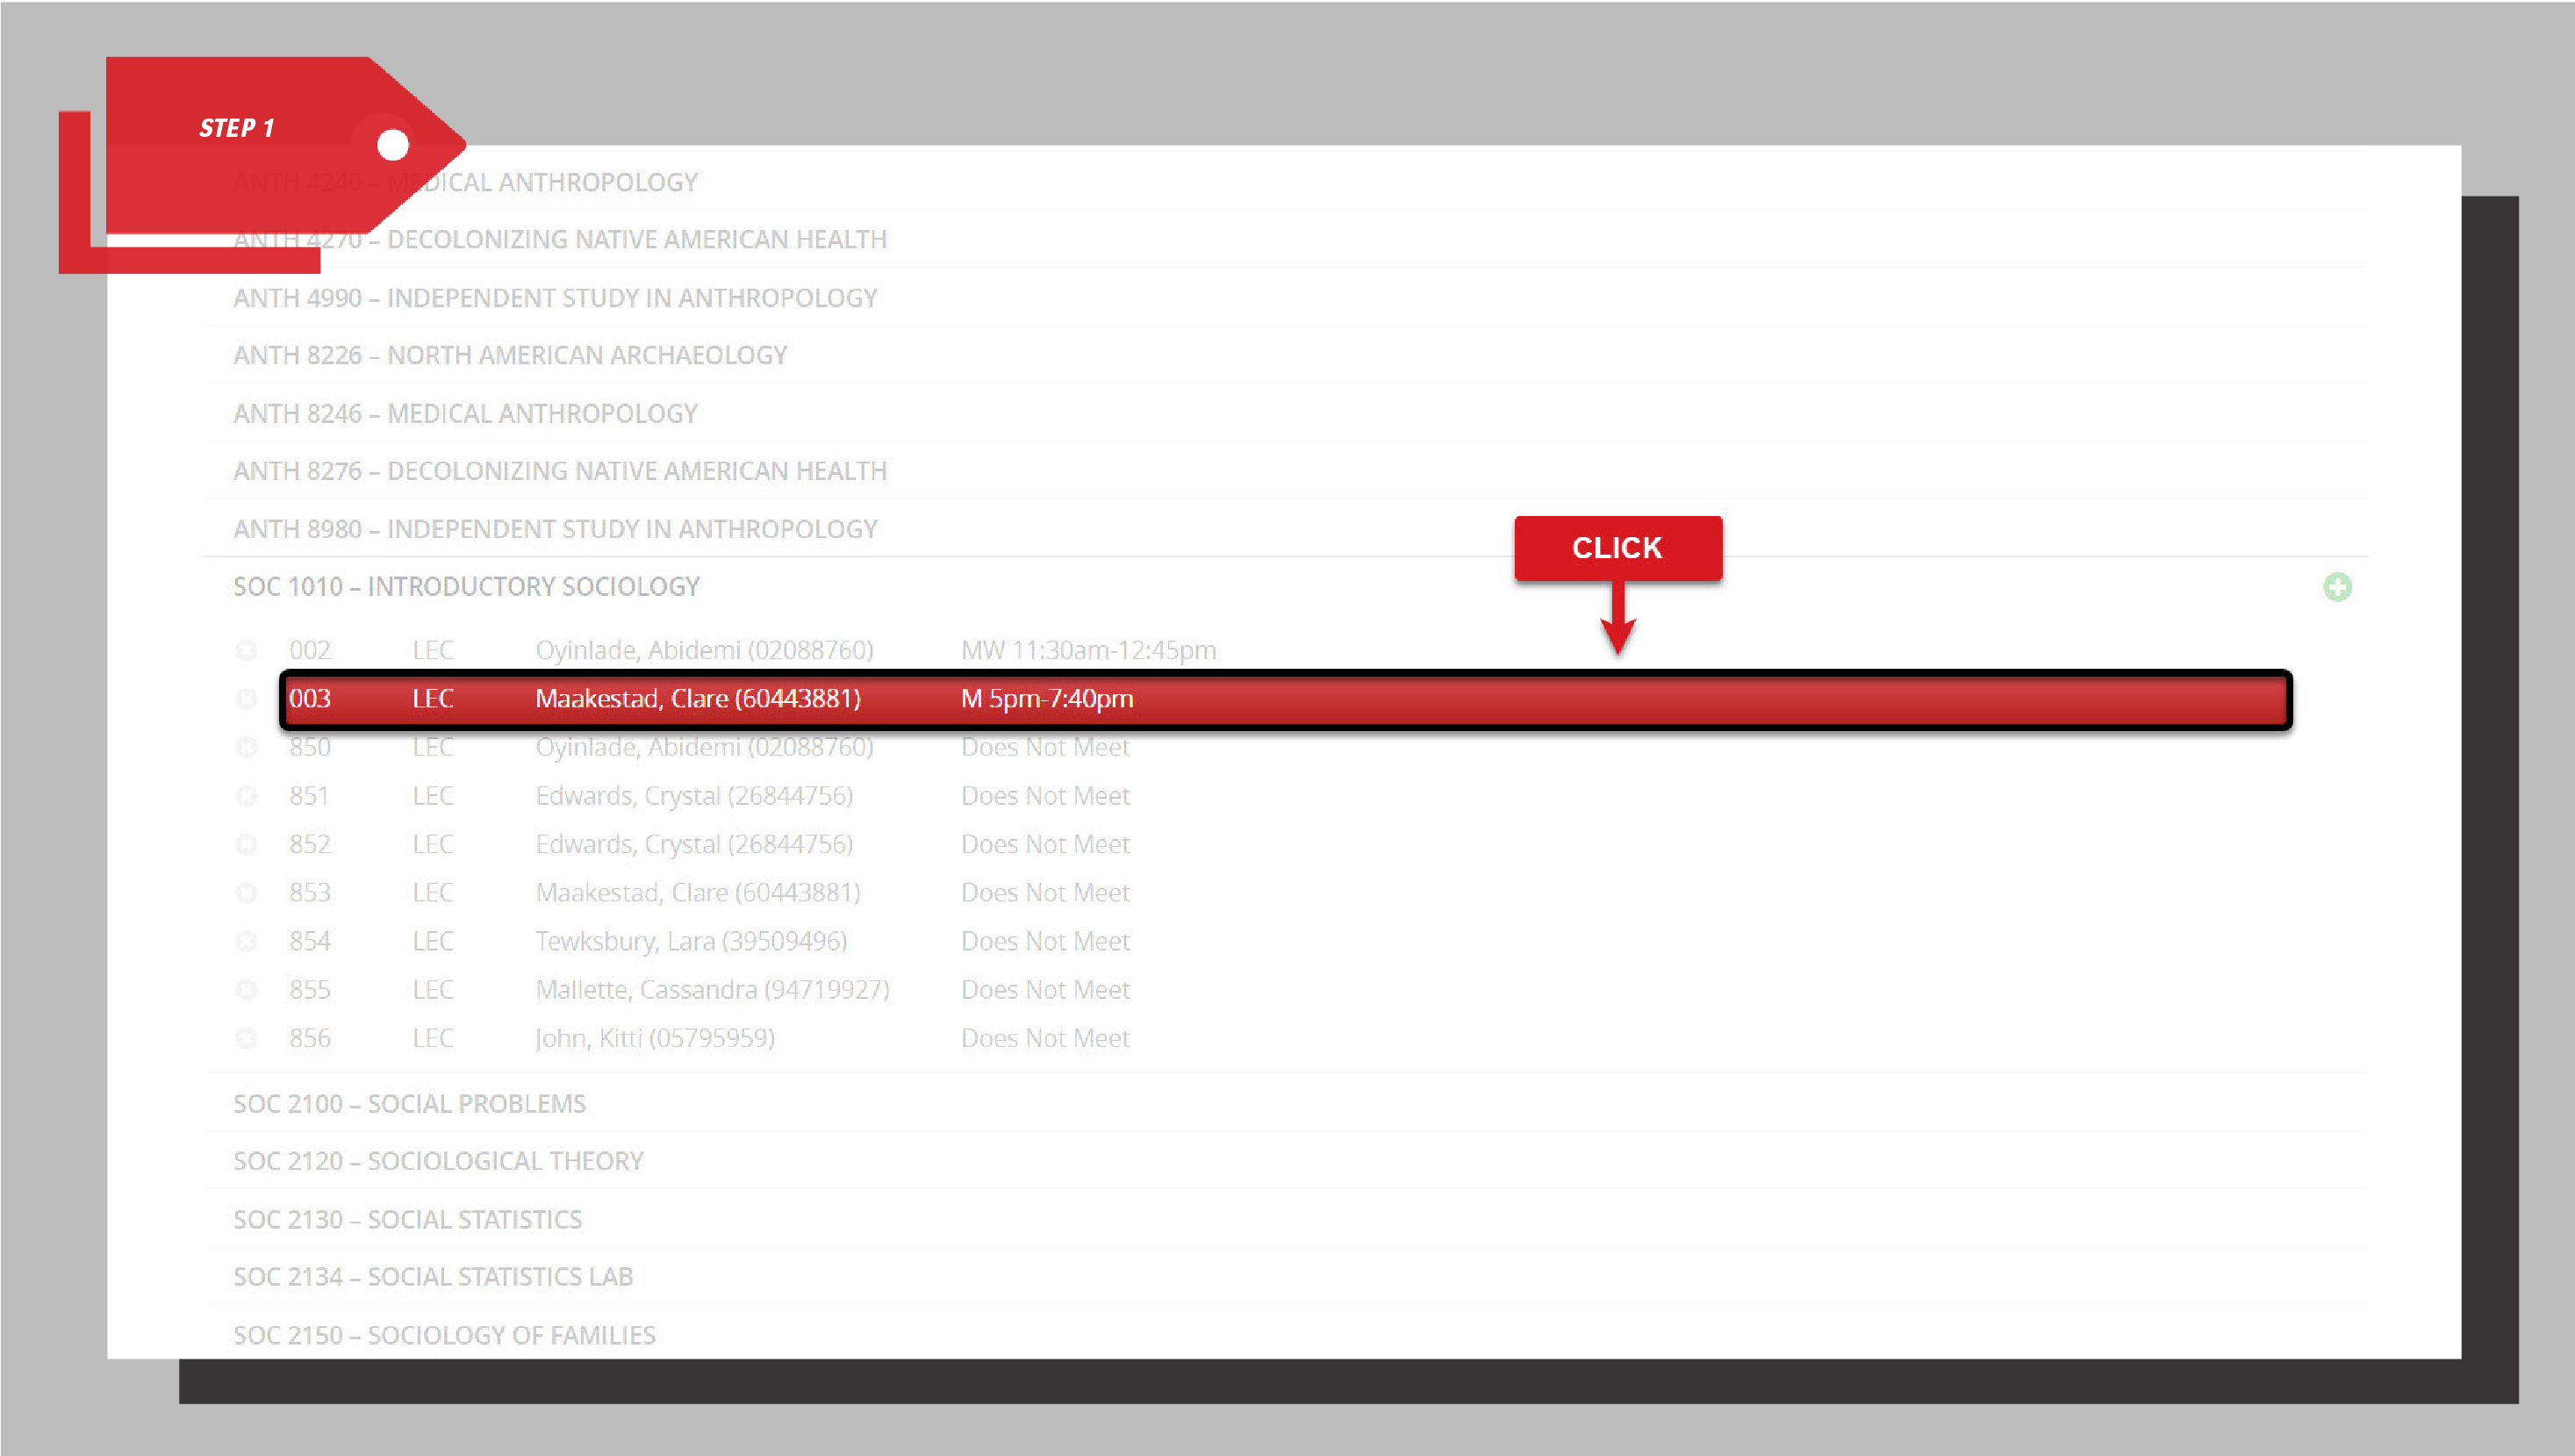The image size is (2575, 1456).
Task: Click the remove icon beside section 002
Action: pyautogui.click(x=247, y=650)
